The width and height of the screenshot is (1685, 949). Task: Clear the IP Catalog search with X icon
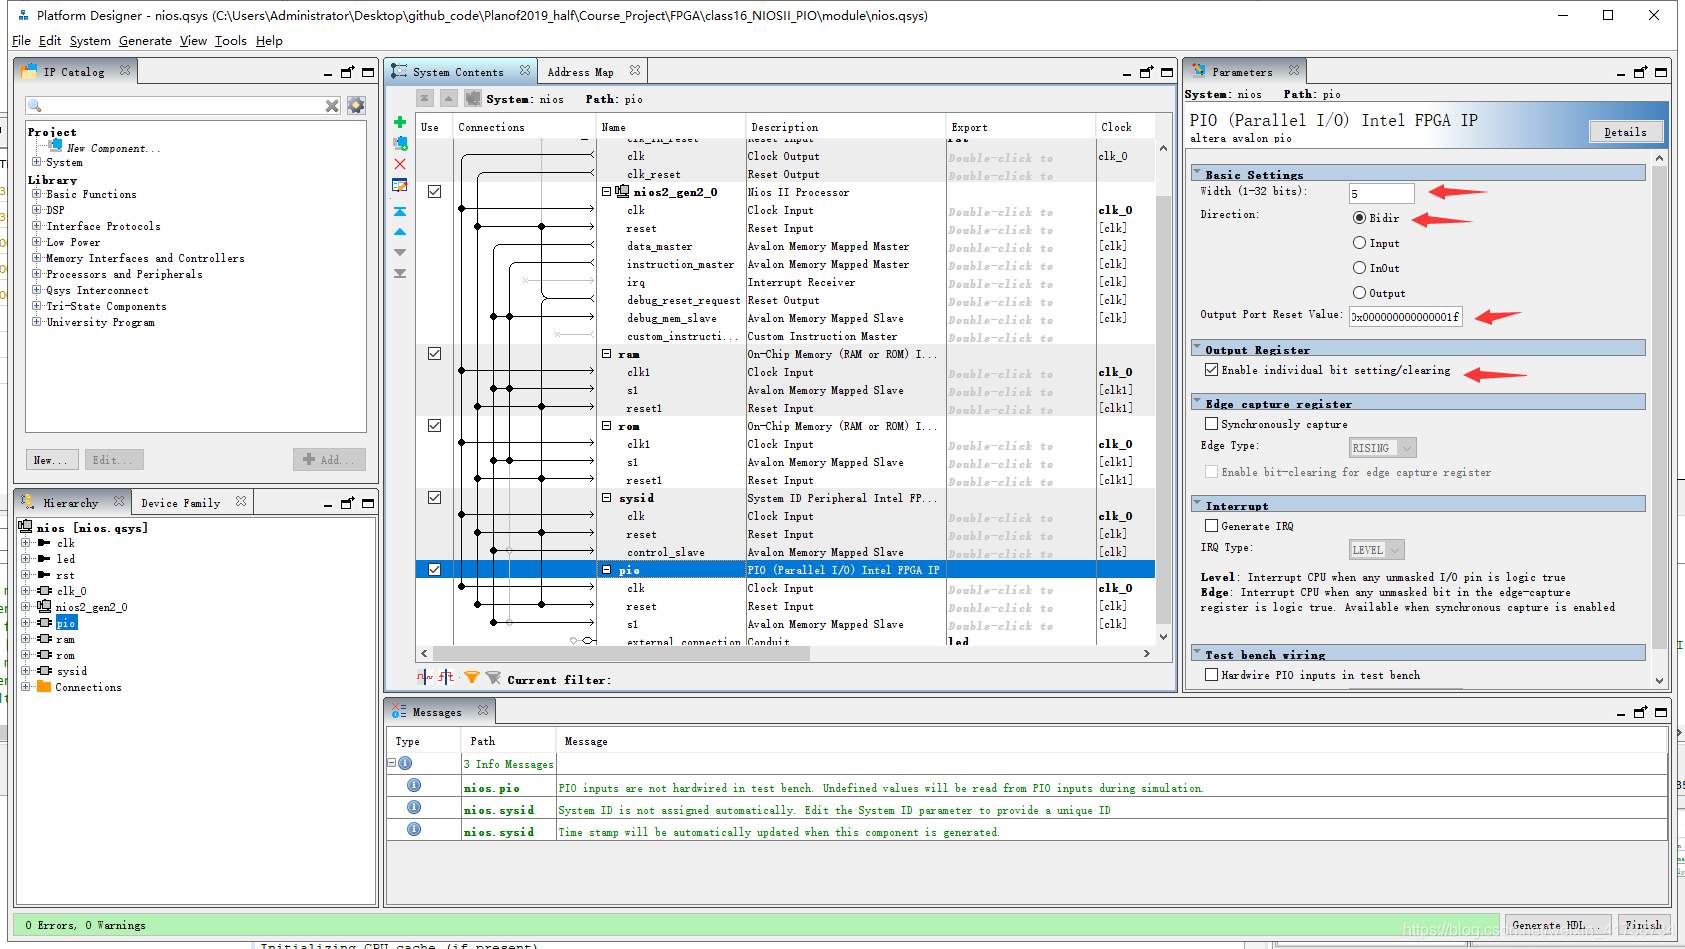pyautogui.click(x=332, y=105)
